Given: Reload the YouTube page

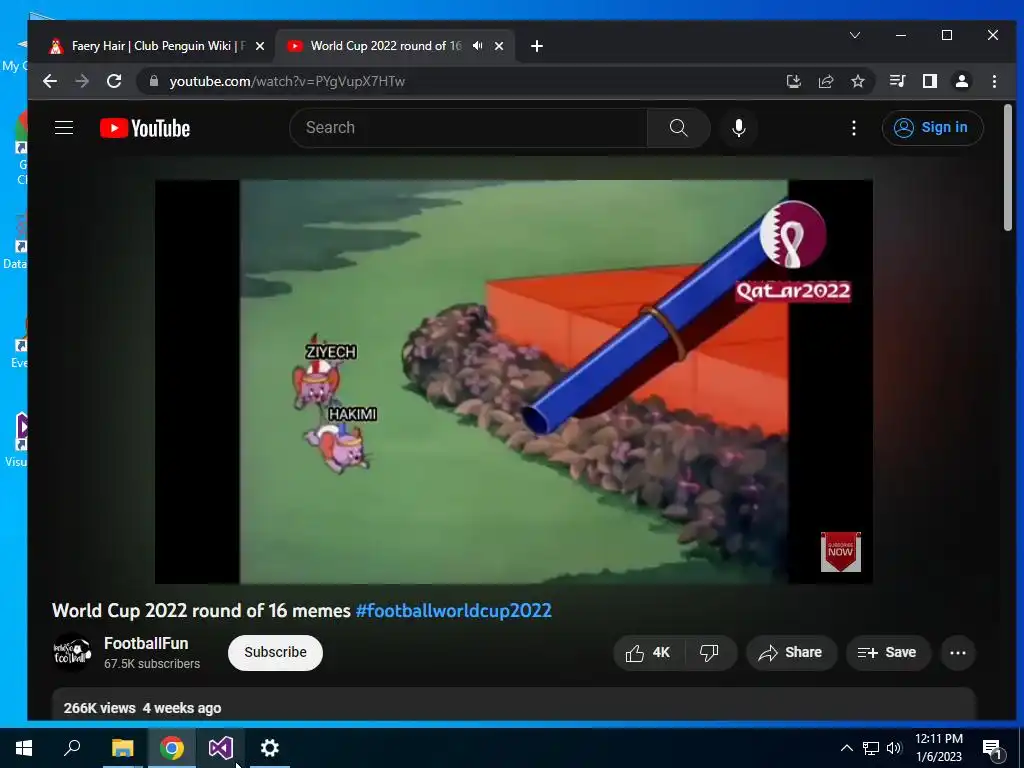Looking at the screenshot, I should (x=114, y=81).
